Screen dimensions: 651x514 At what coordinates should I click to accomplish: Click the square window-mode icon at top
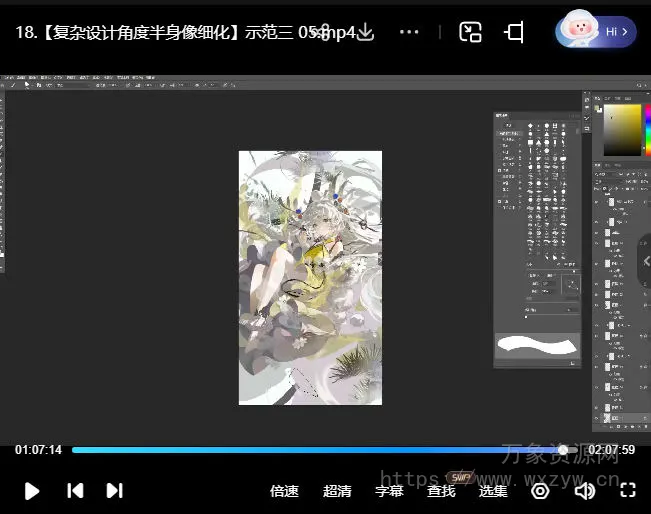(514, 32)
